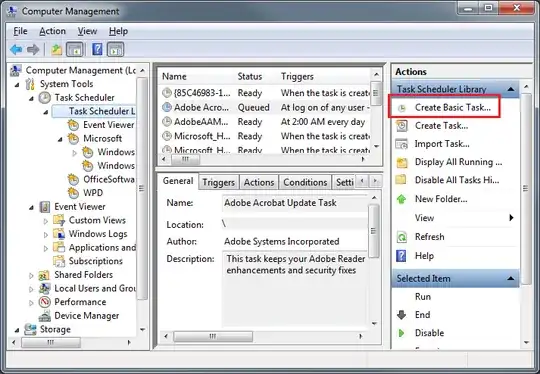Viewport: 540px width, 374px height.
Task: Click the Display All Running folder icon
Action: [x=402, y=162]
